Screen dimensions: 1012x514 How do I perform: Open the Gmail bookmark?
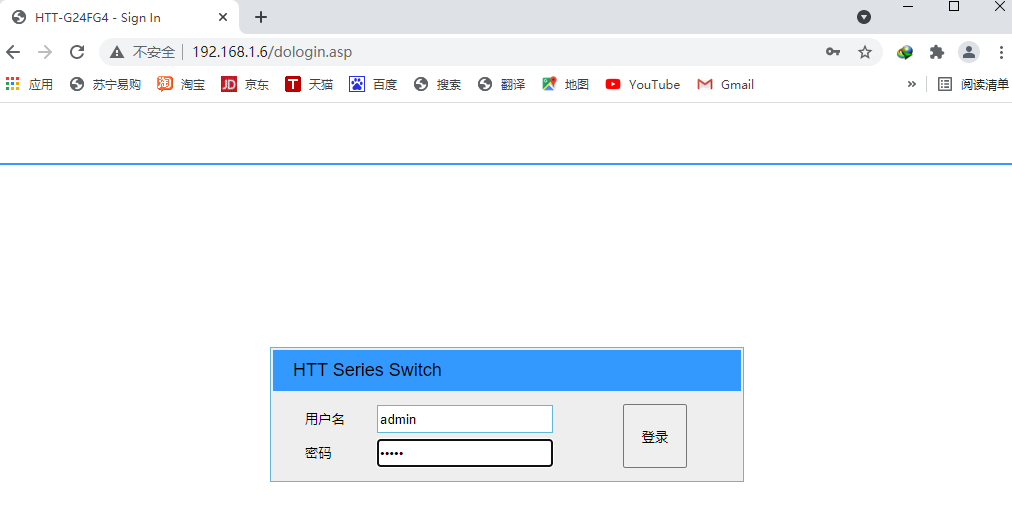pos(726,85)
